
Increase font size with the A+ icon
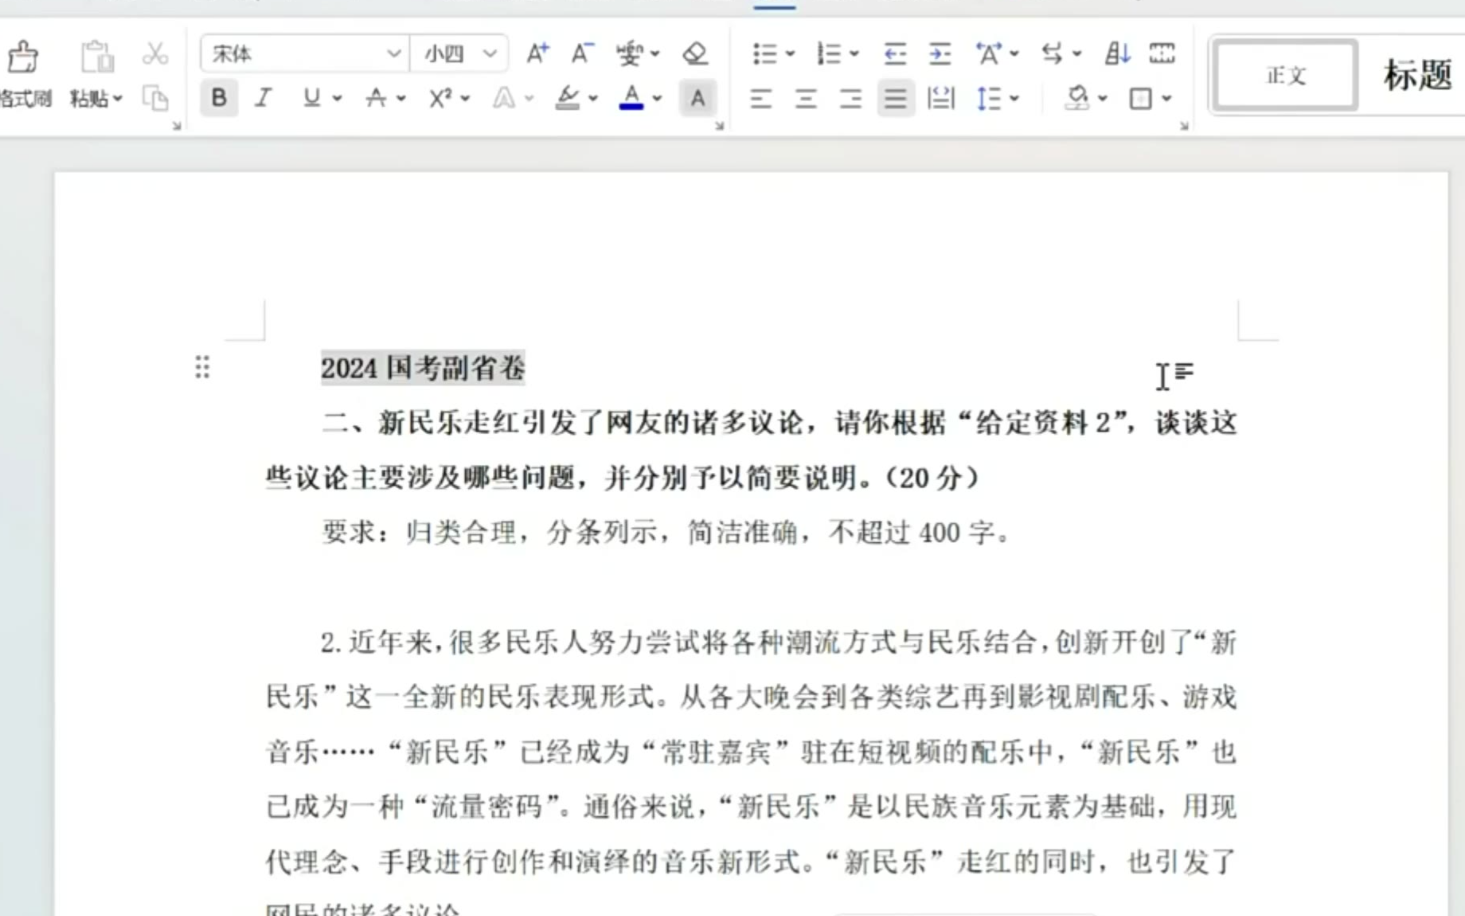tap(537, 54)
